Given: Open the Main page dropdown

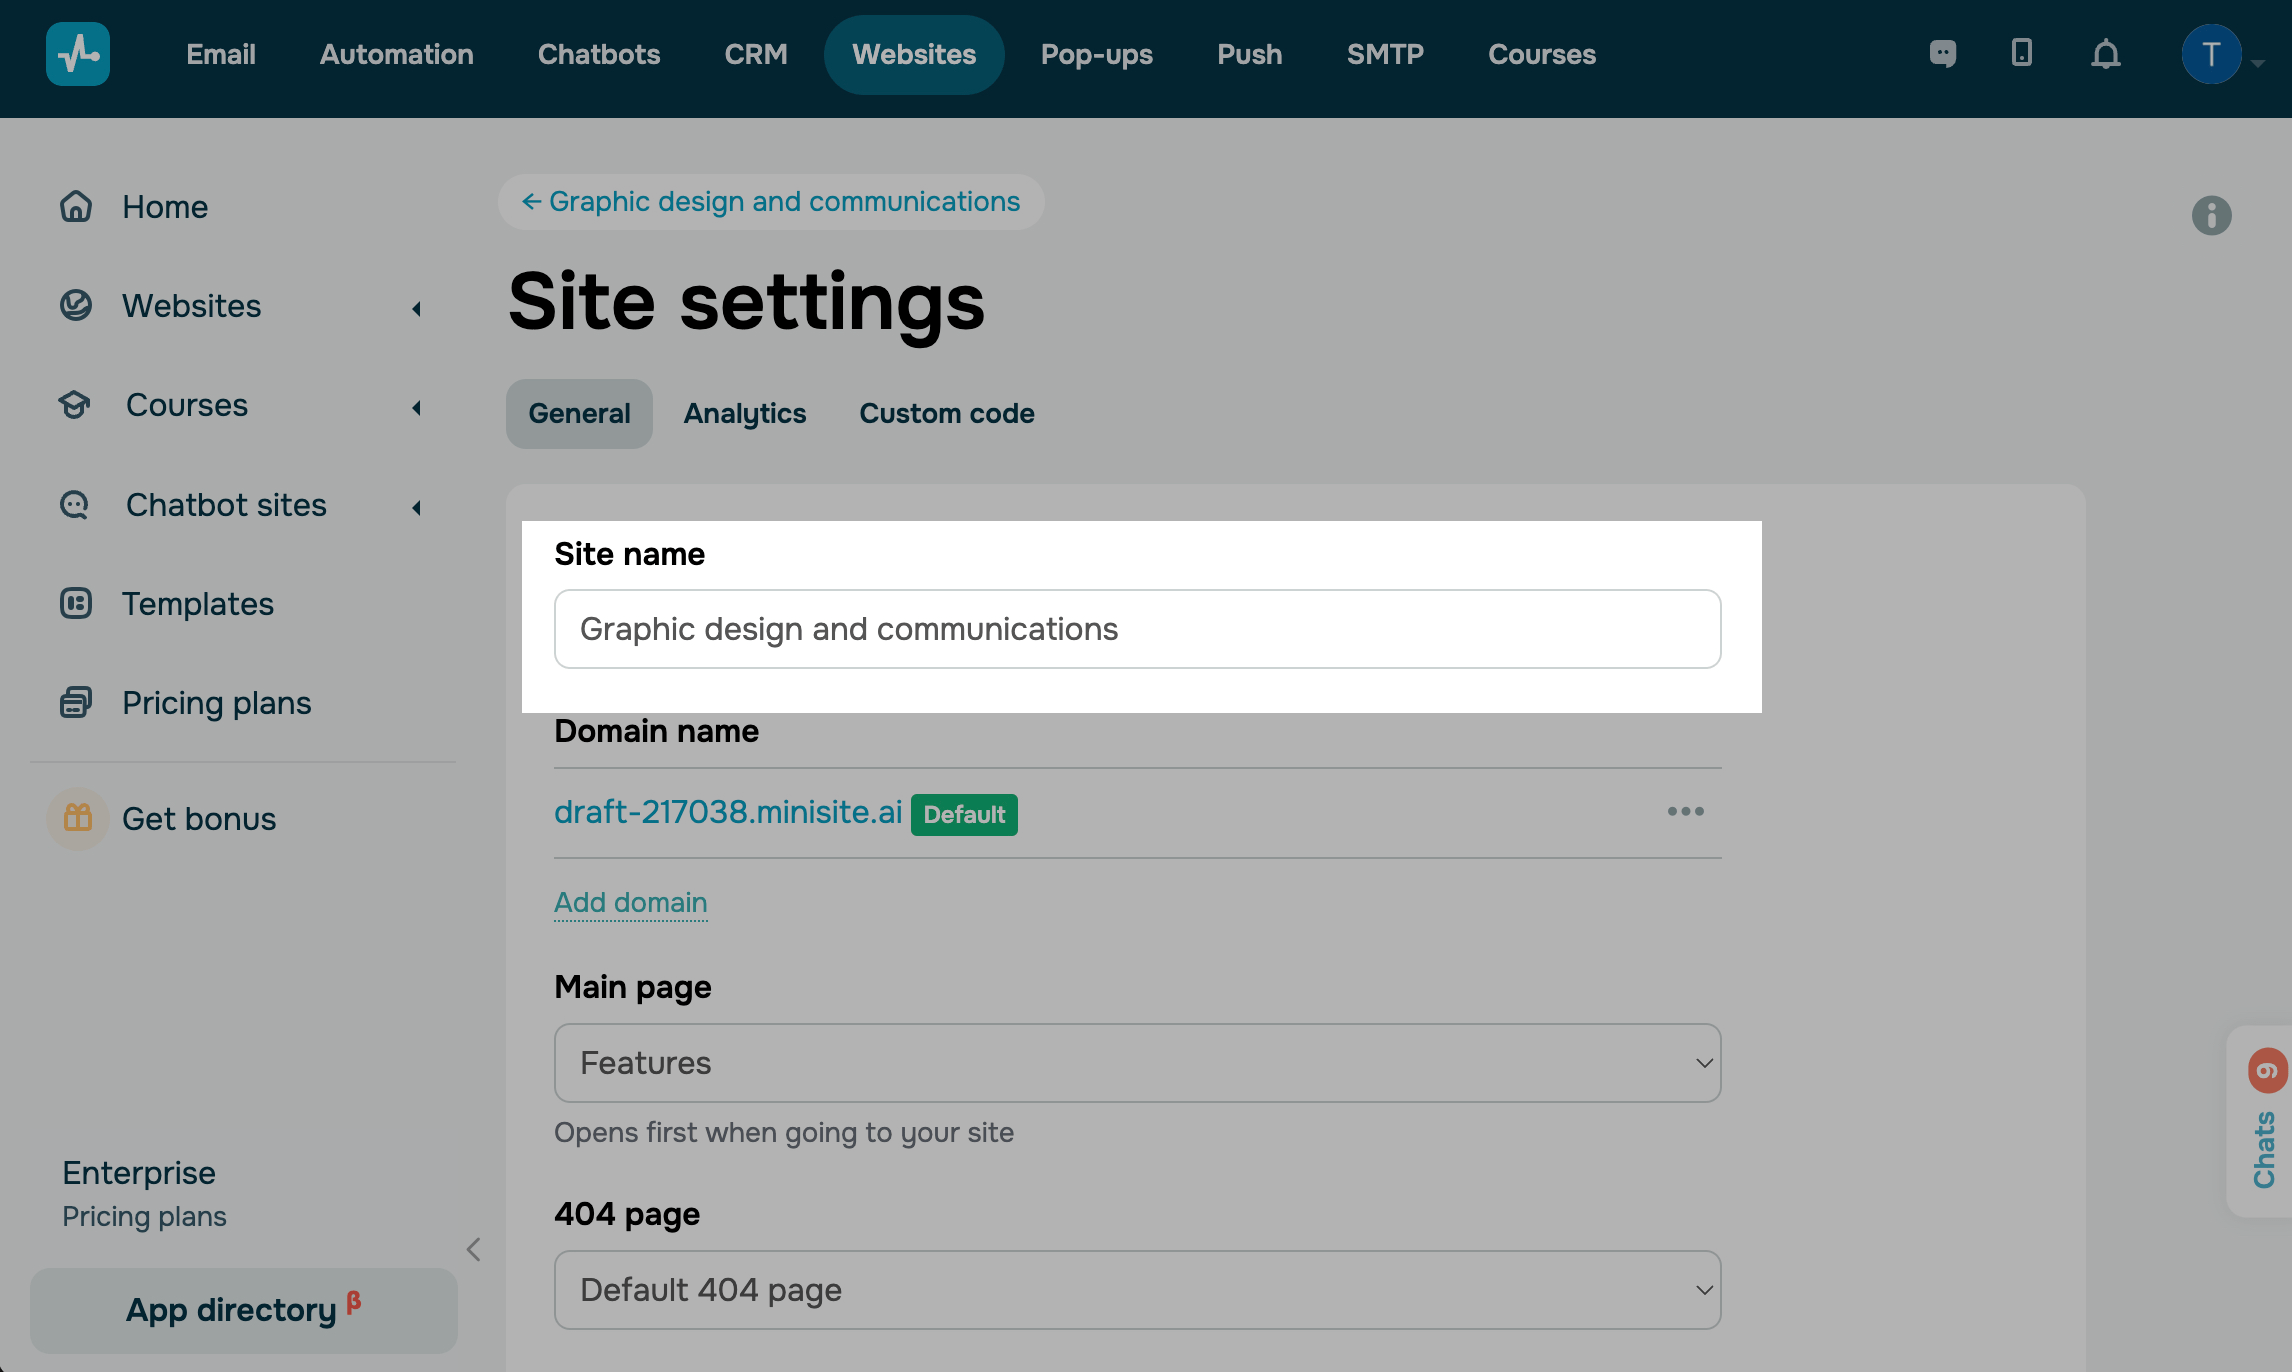Looking at the screenshot, I should tap(1137, 1062).
